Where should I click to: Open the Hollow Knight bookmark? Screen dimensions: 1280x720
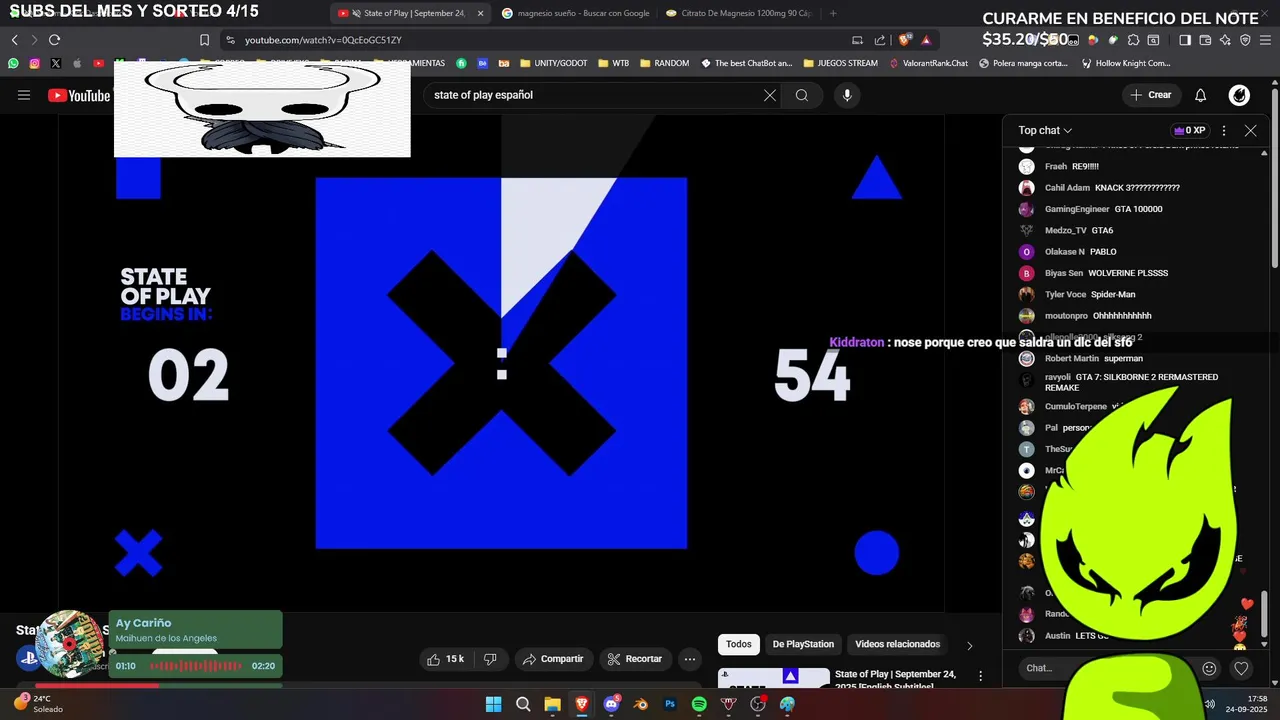(1126, 63)
